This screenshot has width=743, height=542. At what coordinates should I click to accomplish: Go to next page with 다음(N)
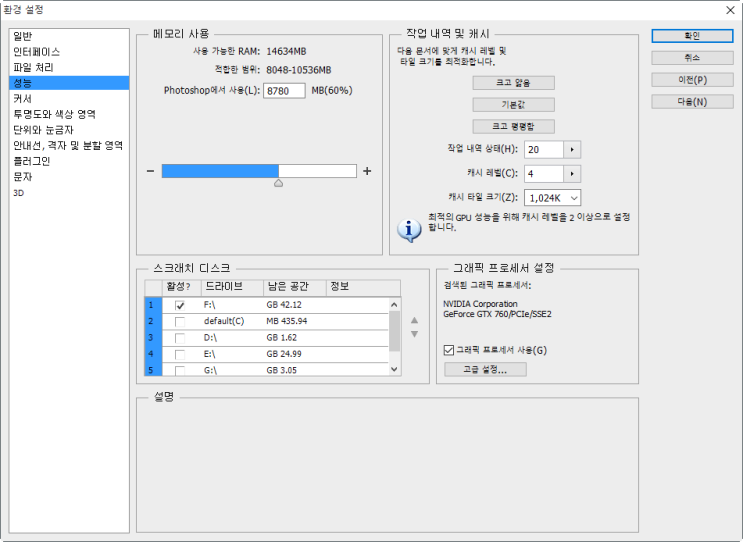[x=692, y=102]
